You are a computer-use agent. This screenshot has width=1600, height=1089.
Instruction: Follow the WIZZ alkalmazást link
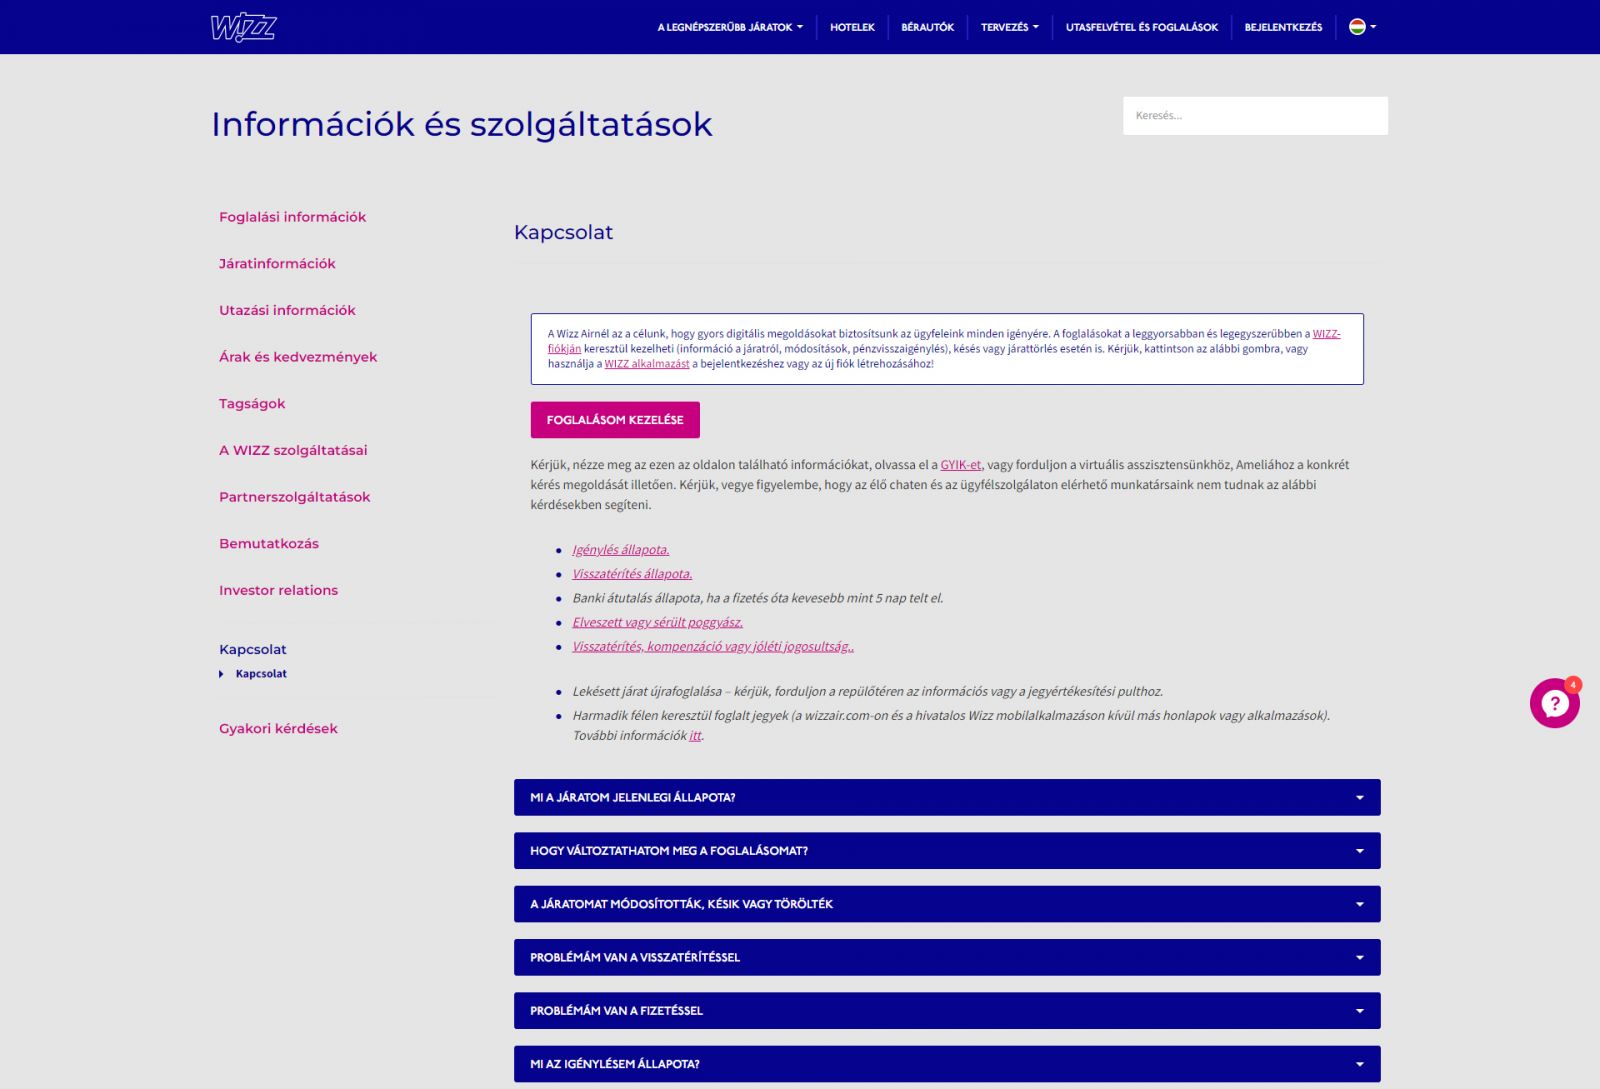[647, 364]
